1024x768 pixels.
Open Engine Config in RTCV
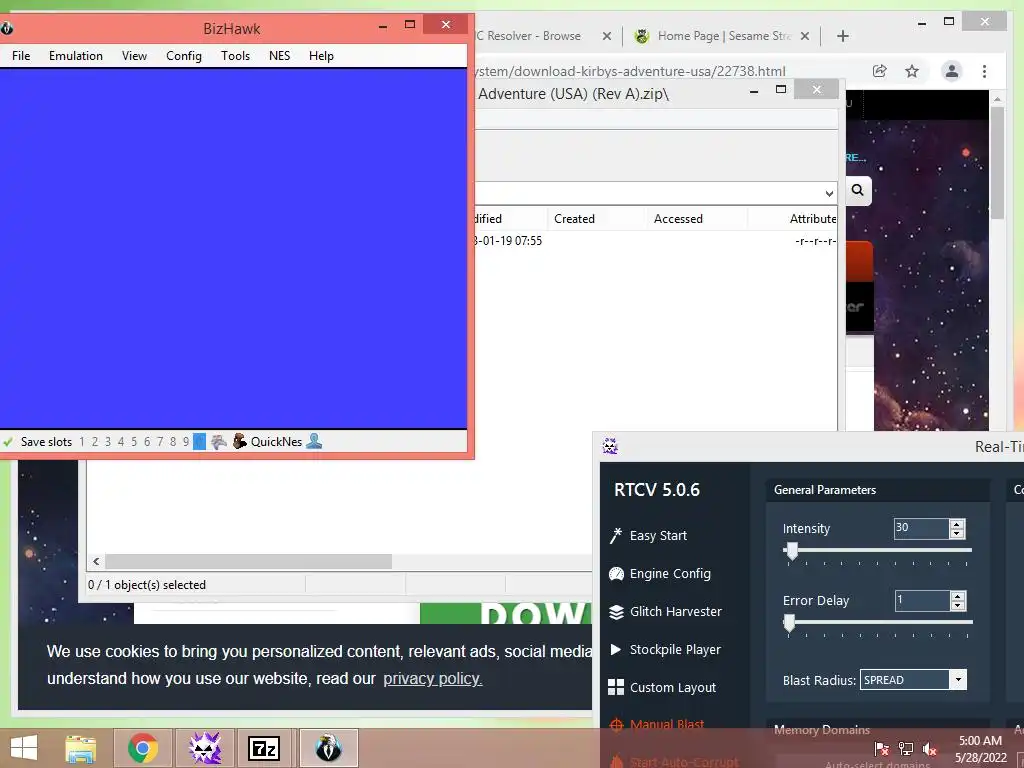660,573
